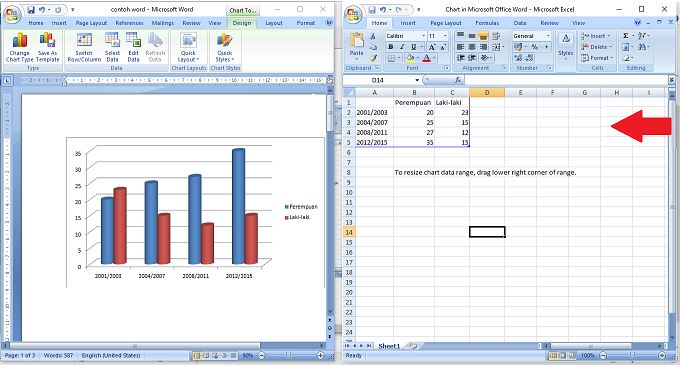The image size is (680, 365).
Task: Click Save As Template in Word
Action: point(48,47)
